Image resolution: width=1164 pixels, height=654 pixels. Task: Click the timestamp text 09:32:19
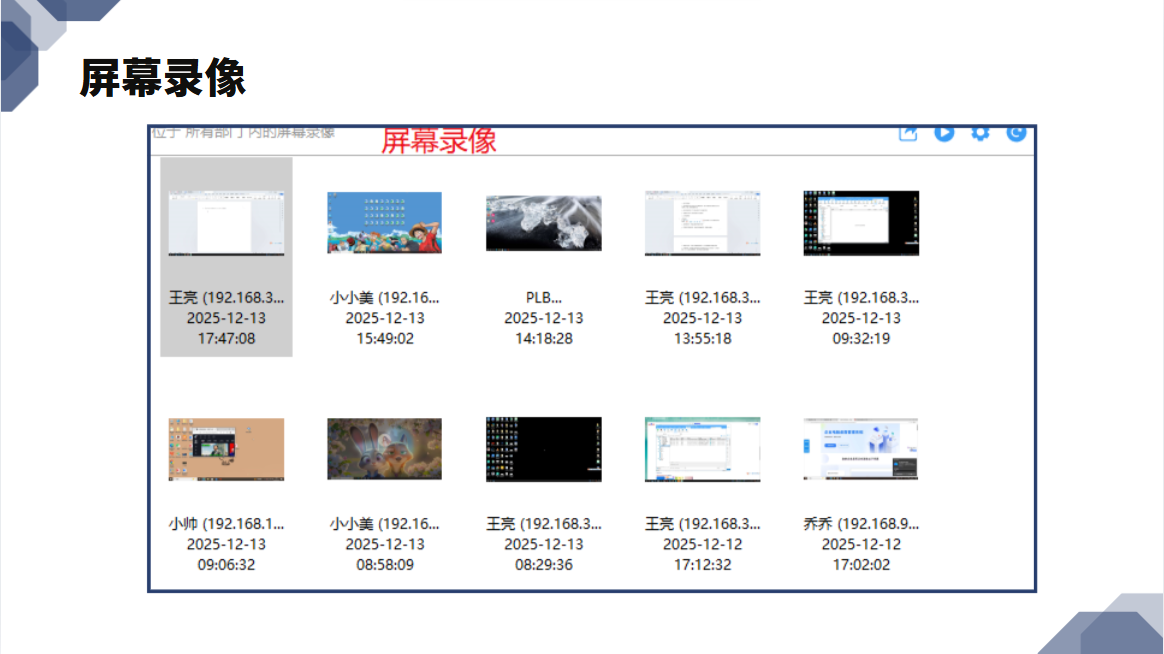pyautogui.click(x=861, y=339)
